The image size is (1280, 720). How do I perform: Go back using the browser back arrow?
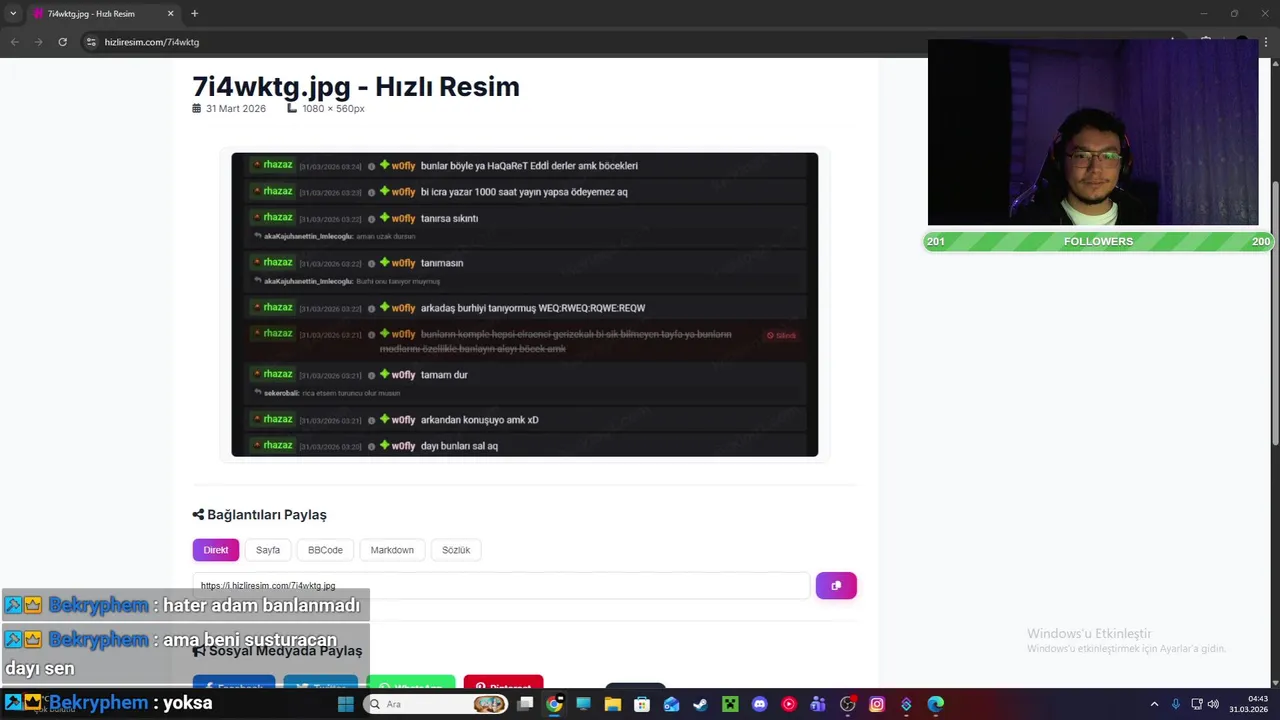(x=14, y=42)
